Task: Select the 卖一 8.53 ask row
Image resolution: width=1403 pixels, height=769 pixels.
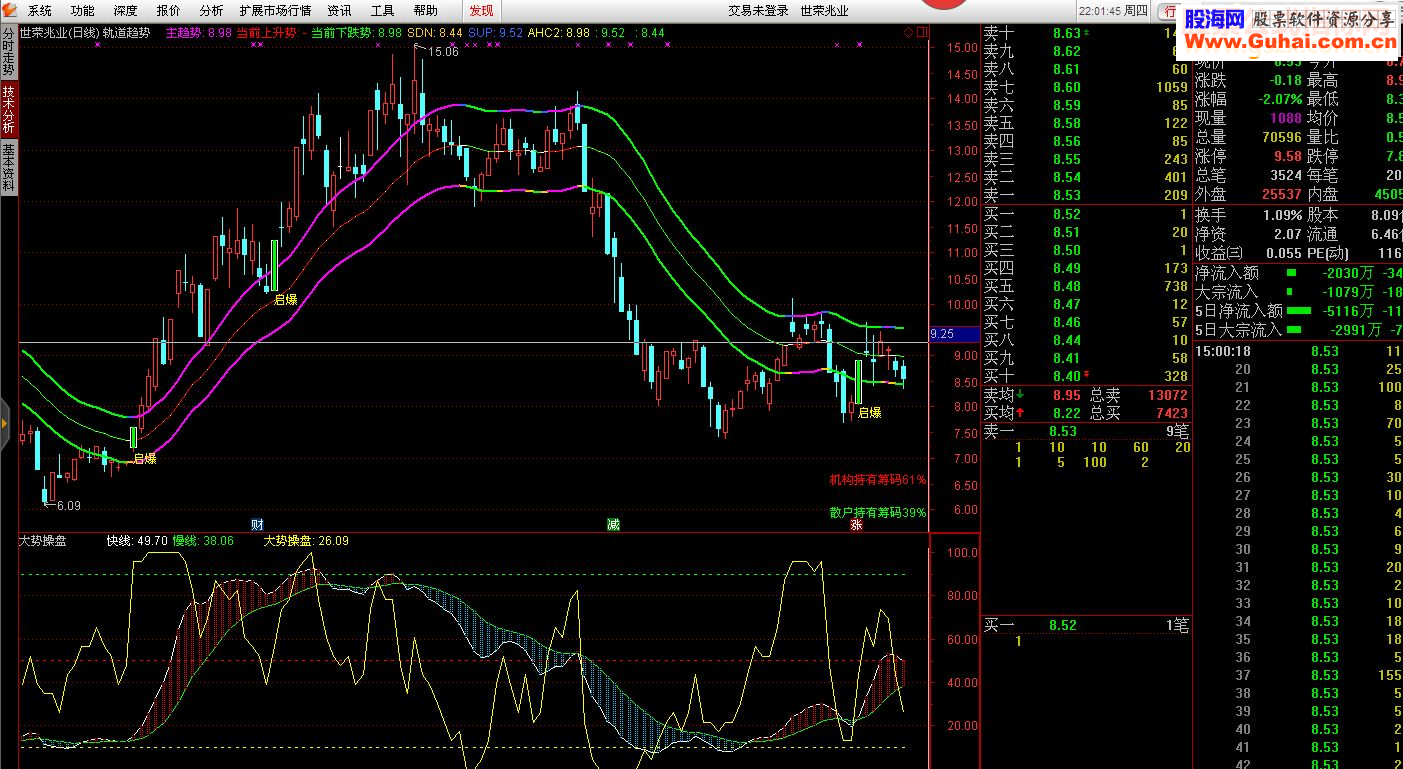Action: pos(1086,195)
